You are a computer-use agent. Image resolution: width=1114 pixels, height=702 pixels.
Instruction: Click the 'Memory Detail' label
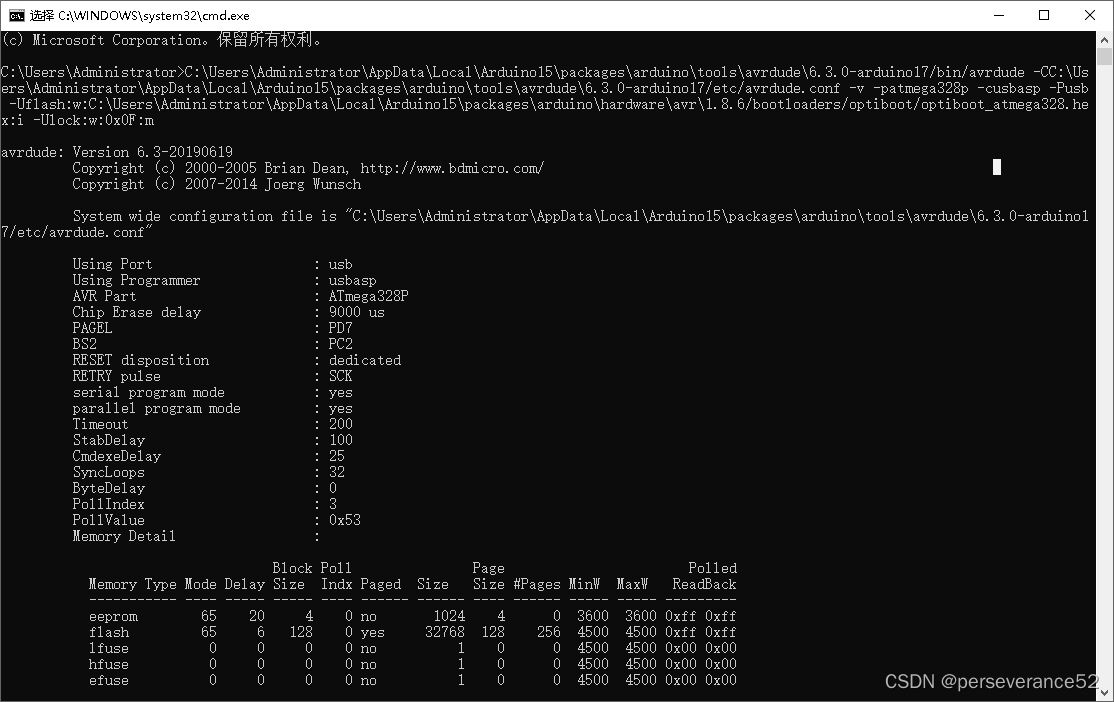tap(124, 536)
